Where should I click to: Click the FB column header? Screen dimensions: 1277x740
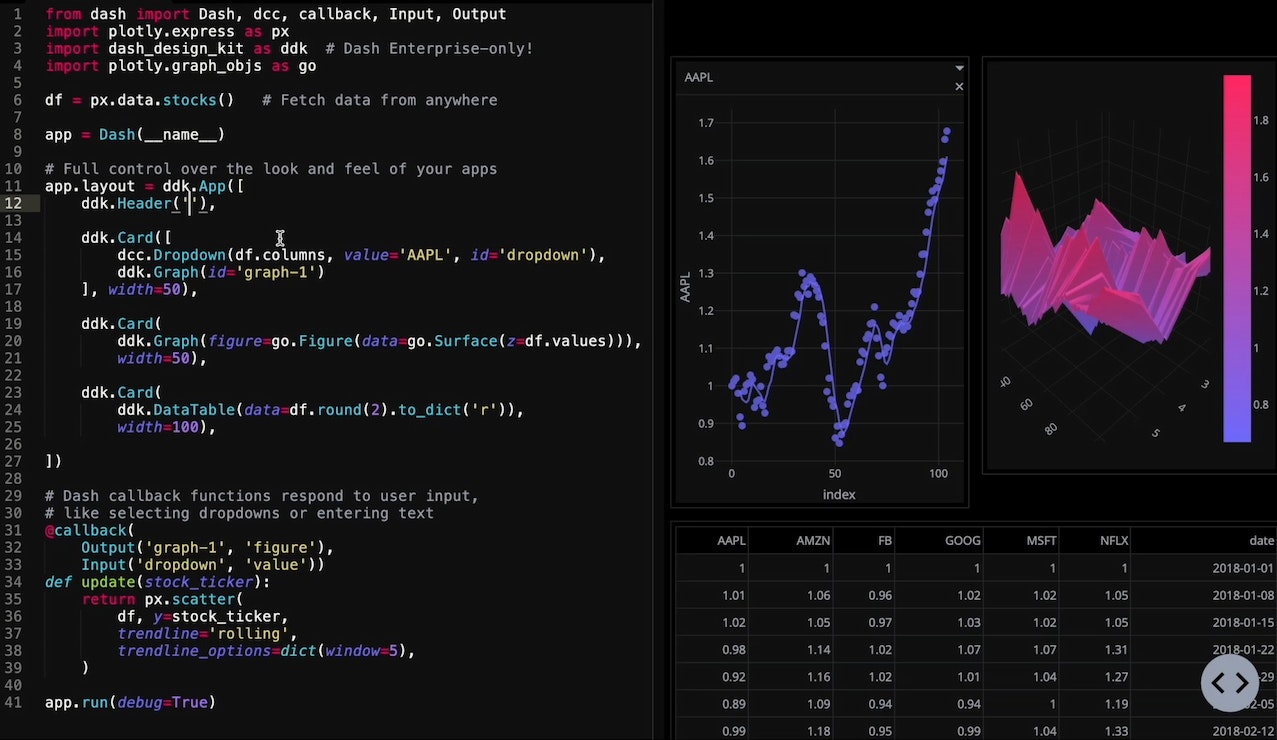pyautogui.click(x=884, y=541)
